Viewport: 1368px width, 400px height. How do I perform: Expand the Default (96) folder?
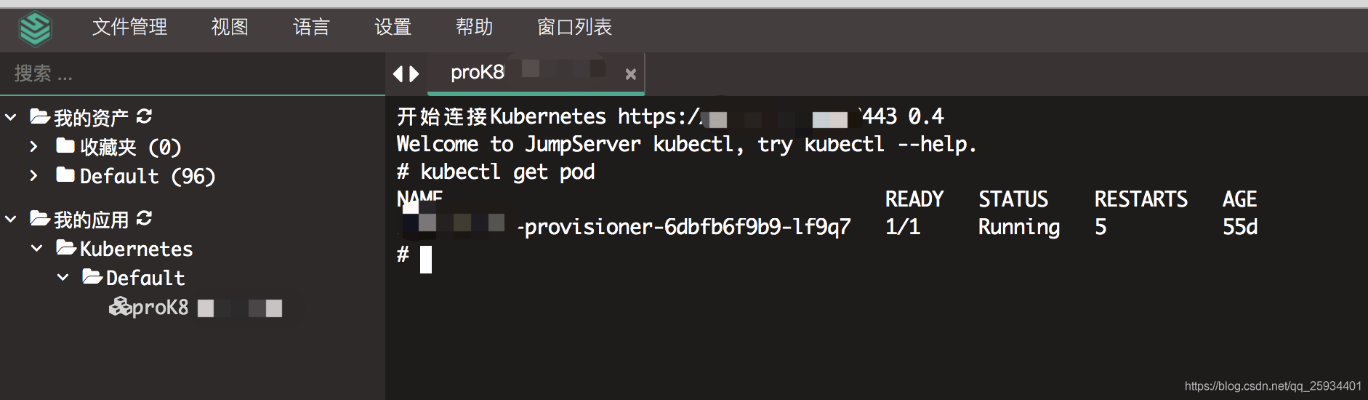(34, 176)
